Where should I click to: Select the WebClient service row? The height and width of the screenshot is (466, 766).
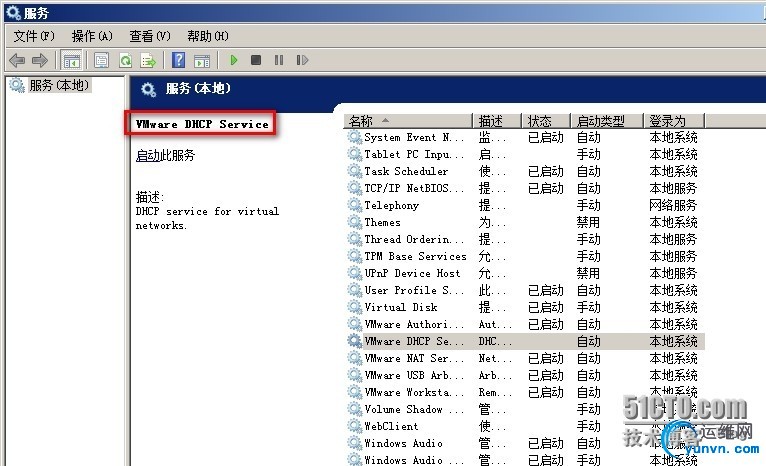(524, 426)
